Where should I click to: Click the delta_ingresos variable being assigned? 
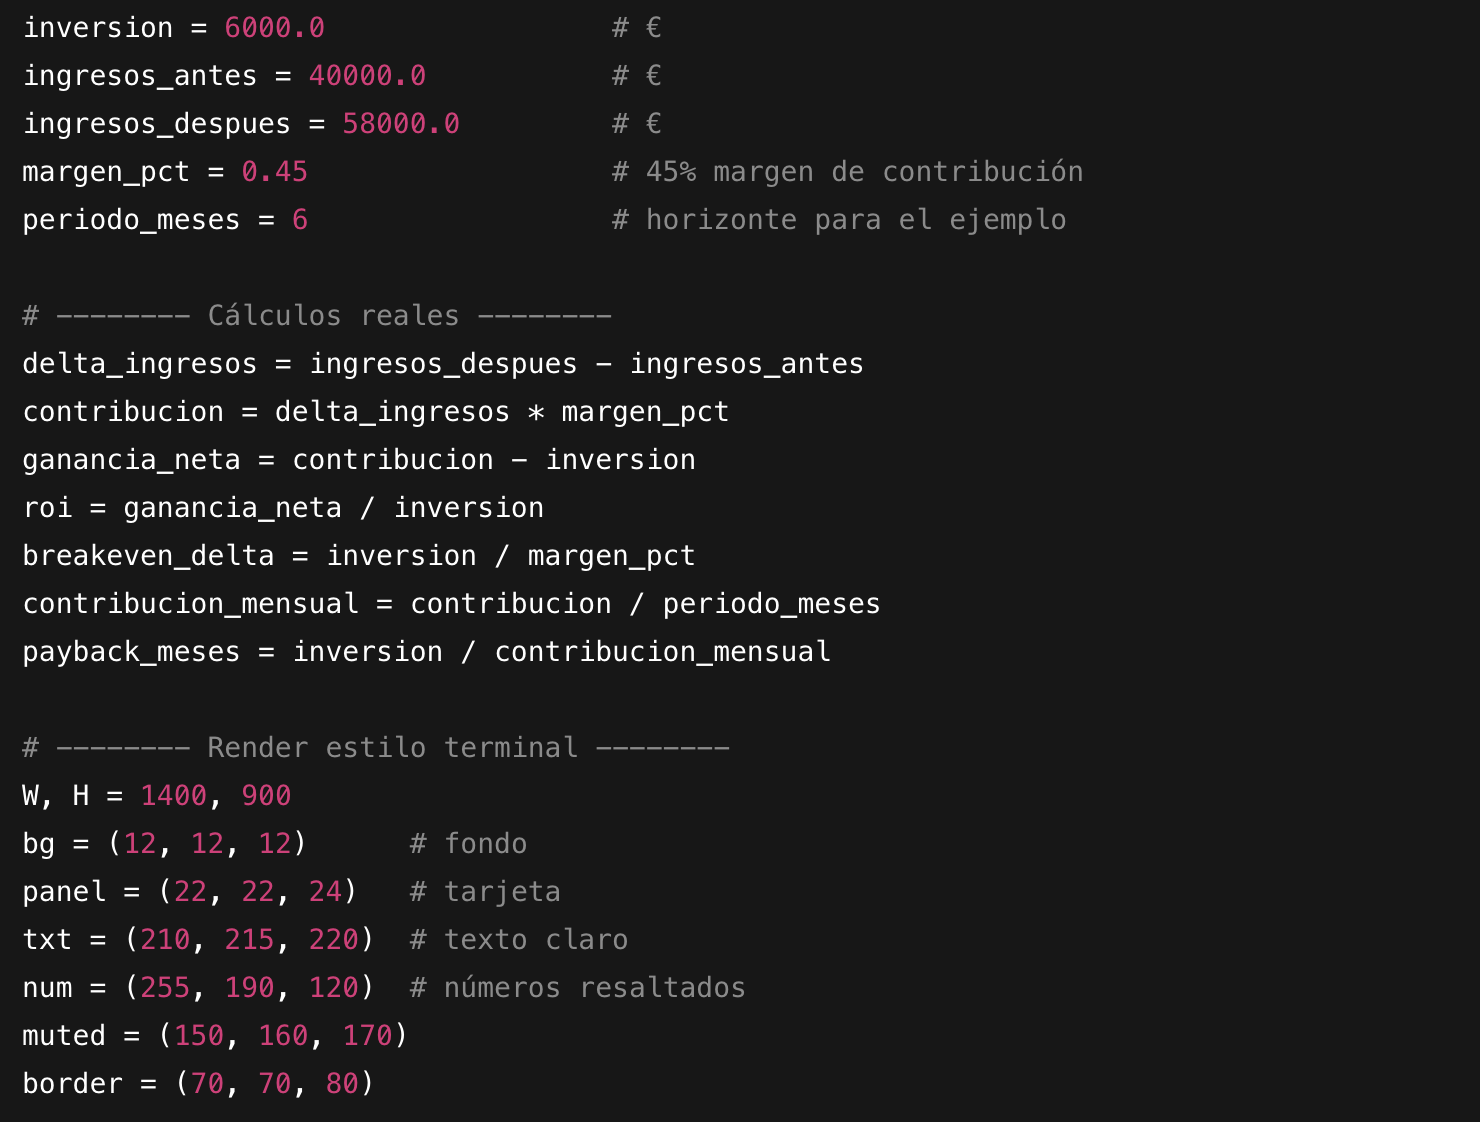[139, 364]
